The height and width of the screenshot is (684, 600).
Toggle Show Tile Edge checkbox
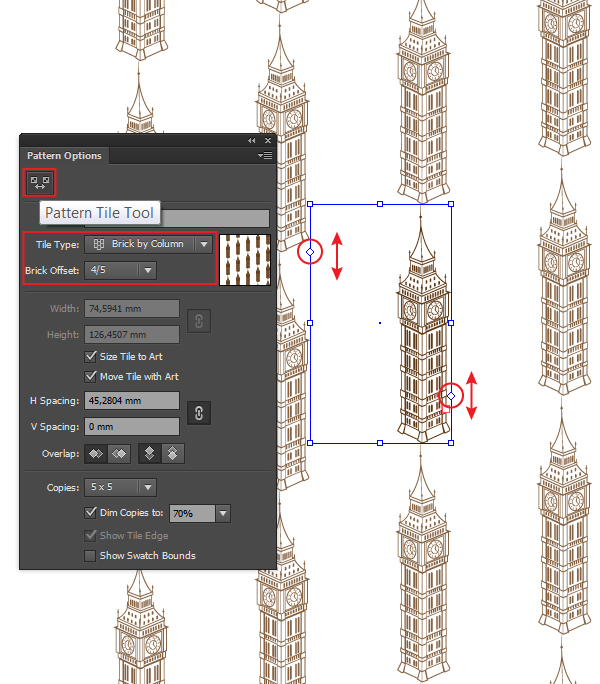pyautogui.click(x=90, y=536)
